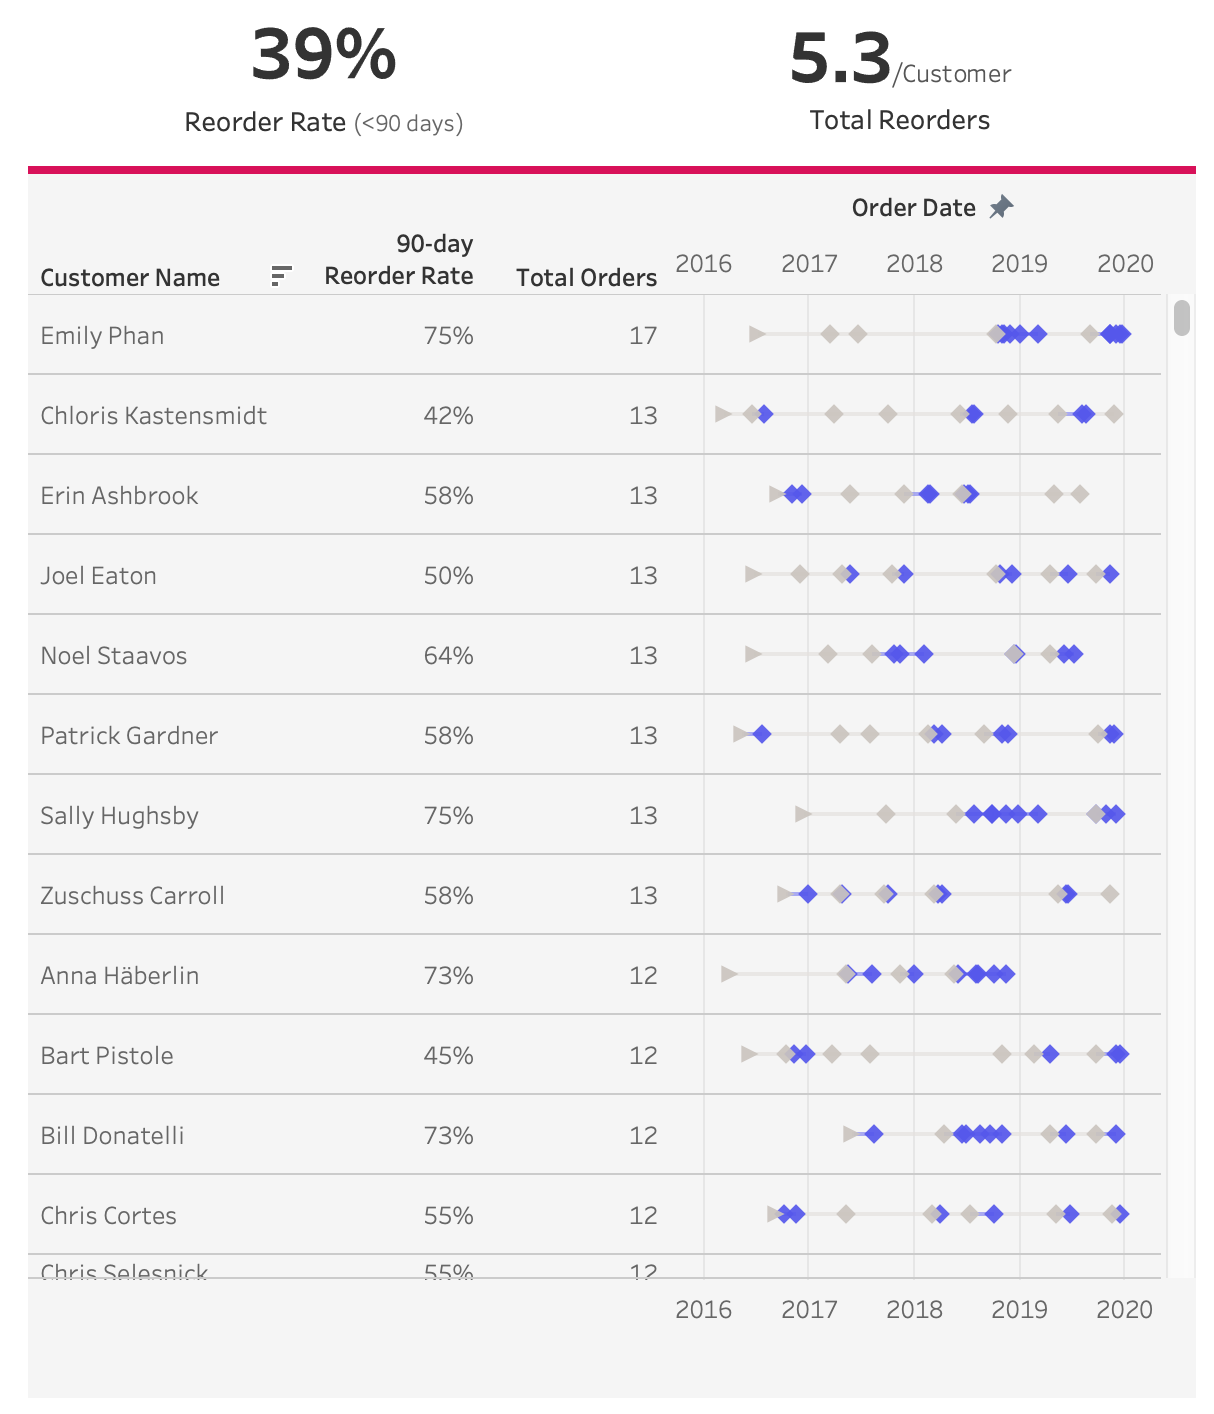
Task: Click the sort icon beside Customer Name
Action: [281, 276]
